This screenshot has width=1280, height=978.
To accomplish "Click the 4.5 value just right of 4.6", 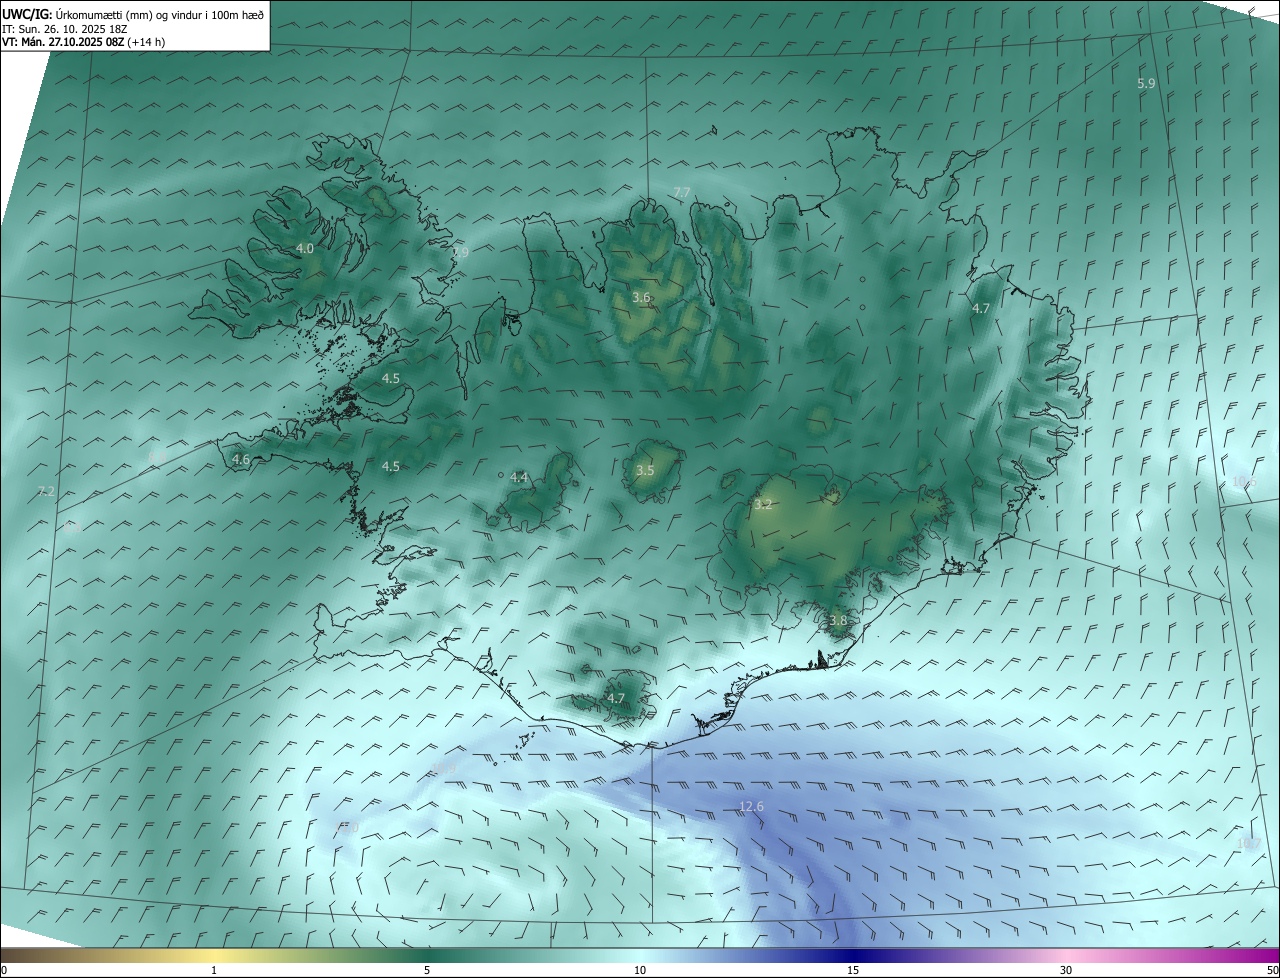I will [x=391, y=467].
